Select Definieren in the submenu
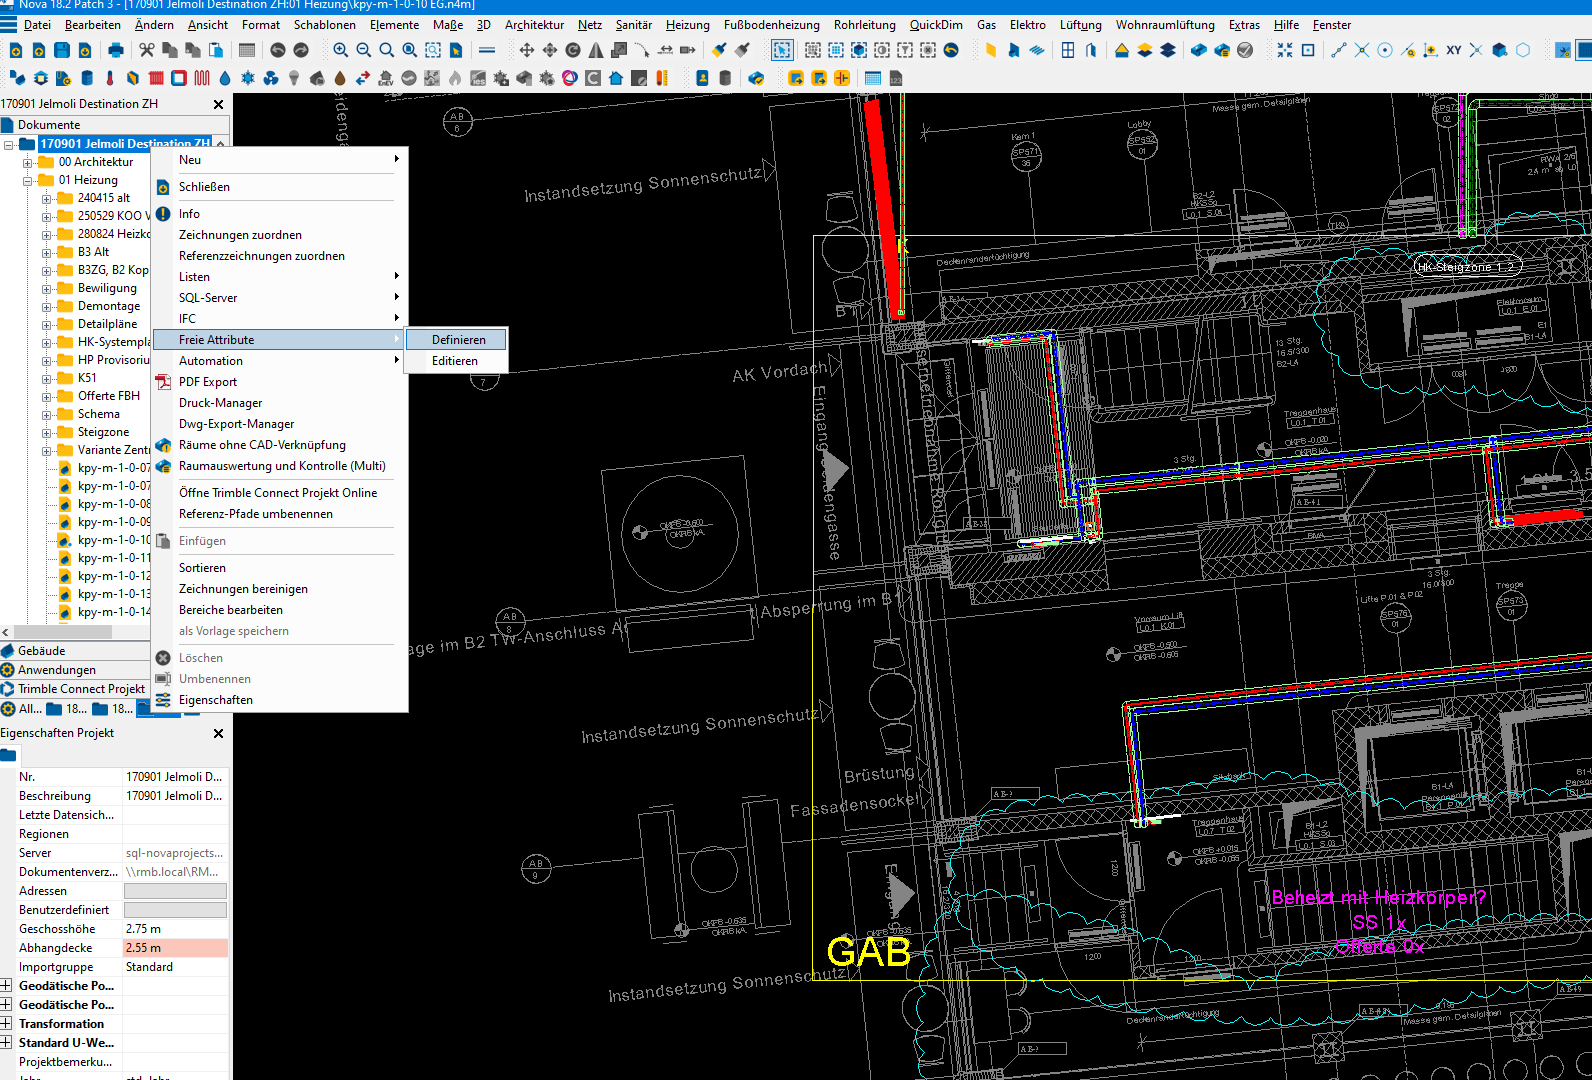1592x1080 pixels. coord(458,340)
